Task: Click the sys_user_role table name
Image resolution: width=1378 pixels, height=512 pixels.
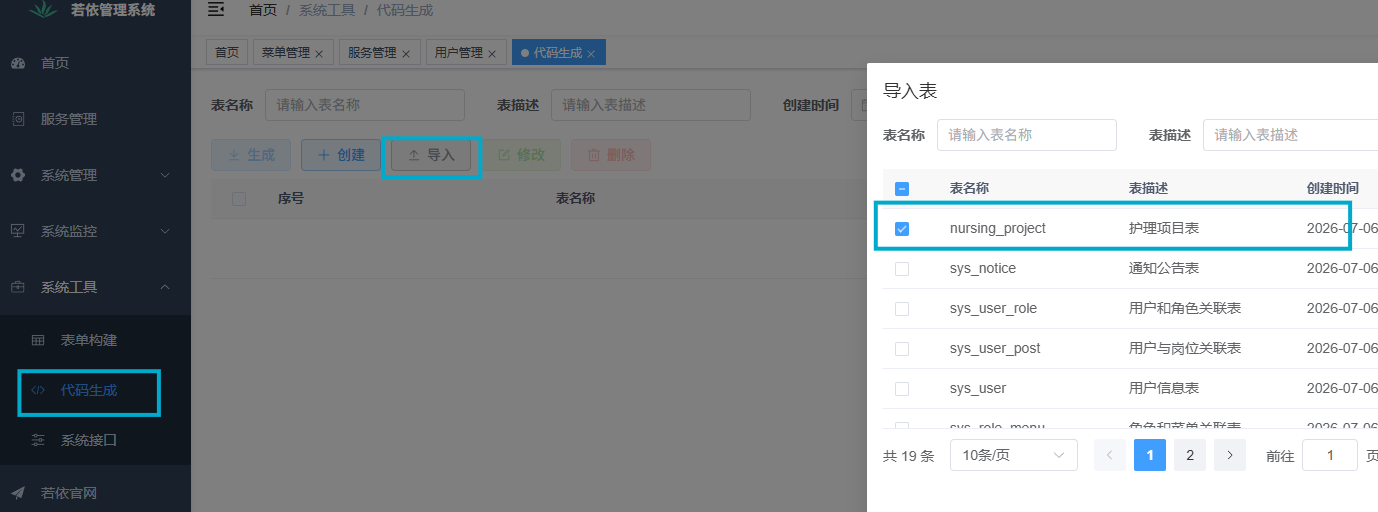Action: 994,308
